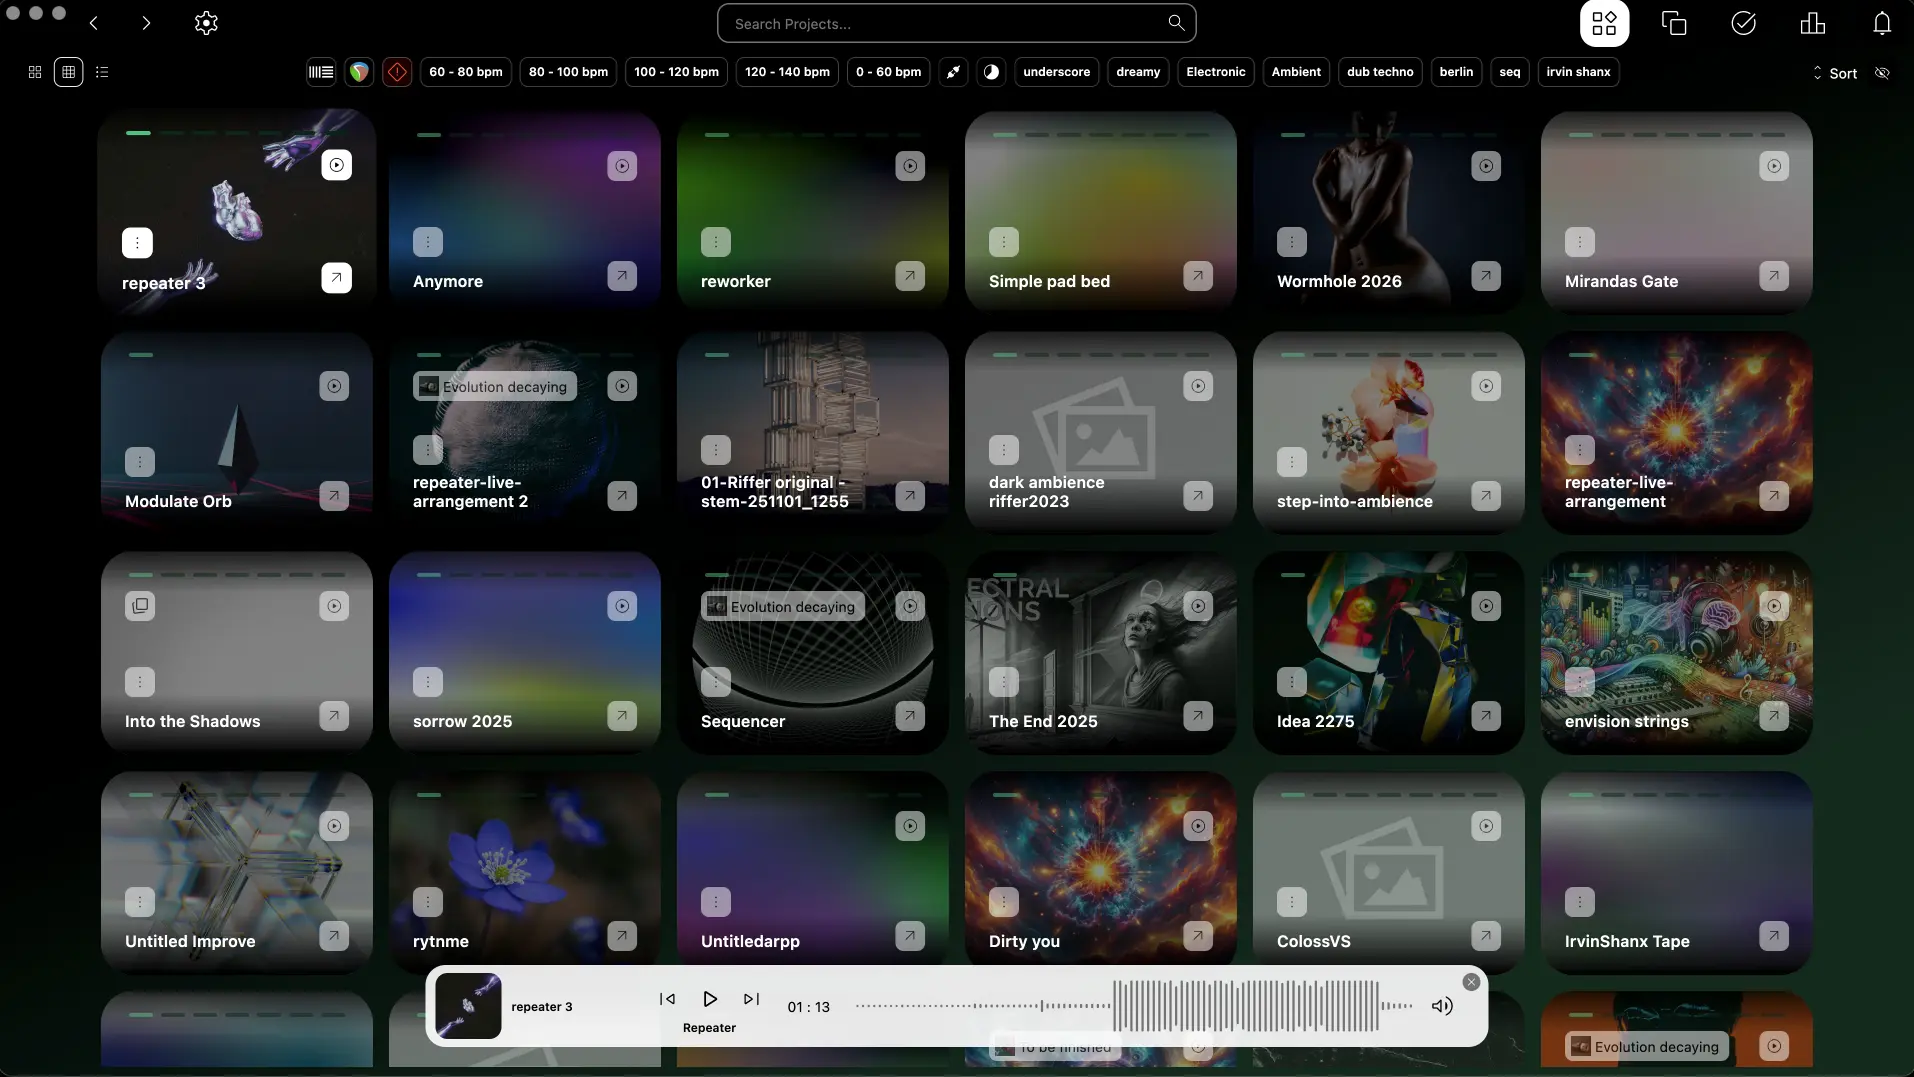Expand three-dot menu on Simple pad bed
The height and width of the screenshot is (1077, 1914).
point(1003,242)
